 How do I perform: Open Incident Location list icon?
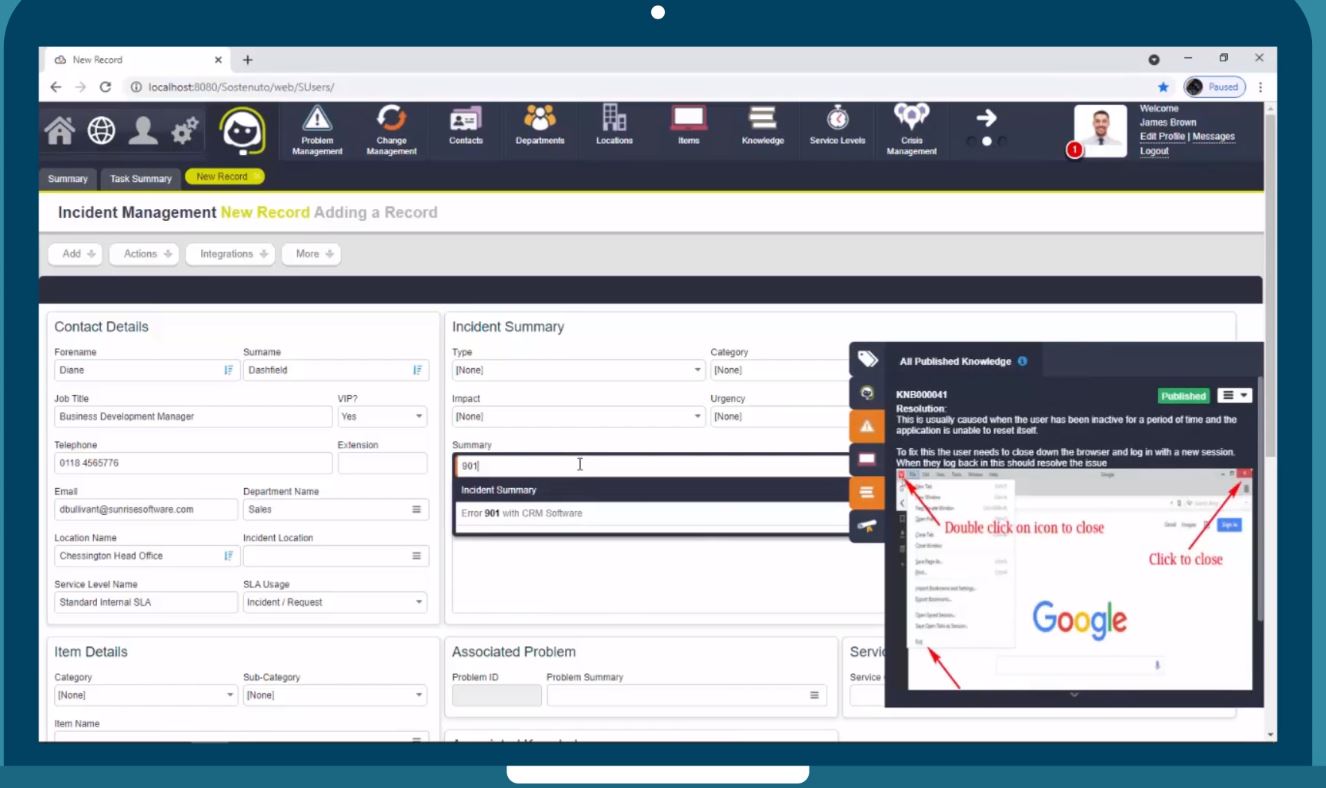pyautogui.click(x=417, y=556)
